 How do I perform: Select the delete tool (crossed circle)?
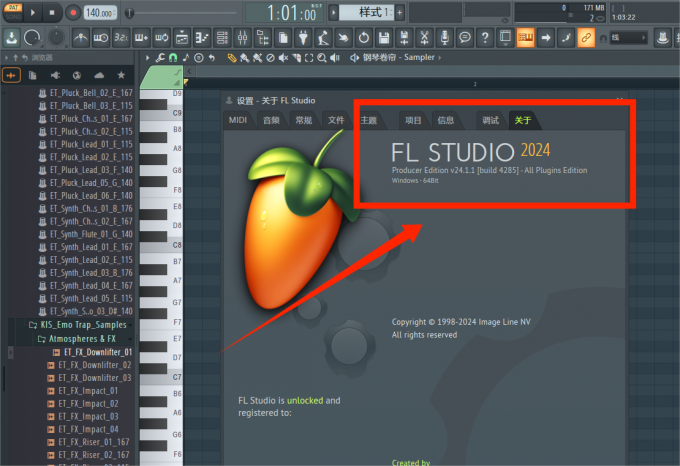click(270, 58)
